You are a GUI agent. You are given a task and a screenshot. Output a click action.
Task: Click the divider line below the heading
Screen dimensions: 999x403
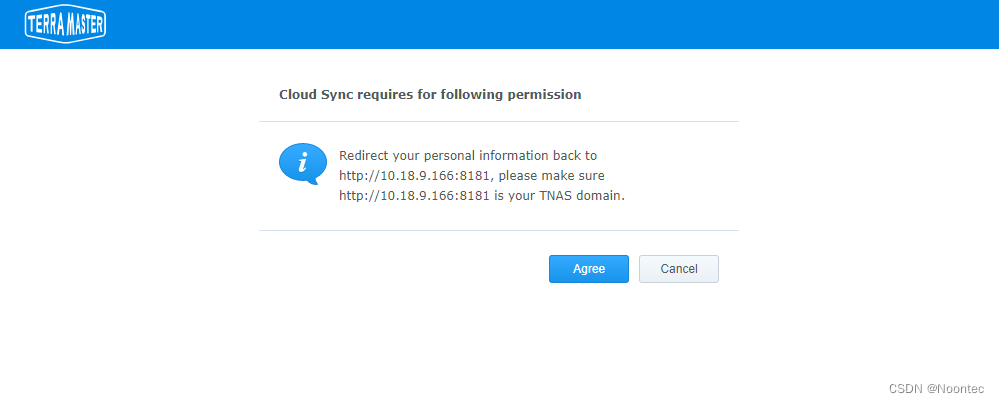pos(498,122)
